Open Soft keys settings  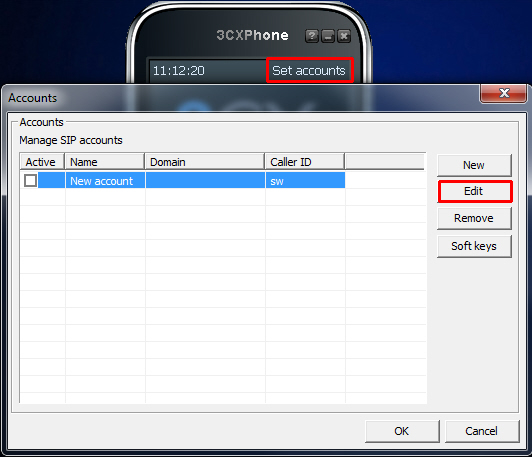(x=474, y=246)
